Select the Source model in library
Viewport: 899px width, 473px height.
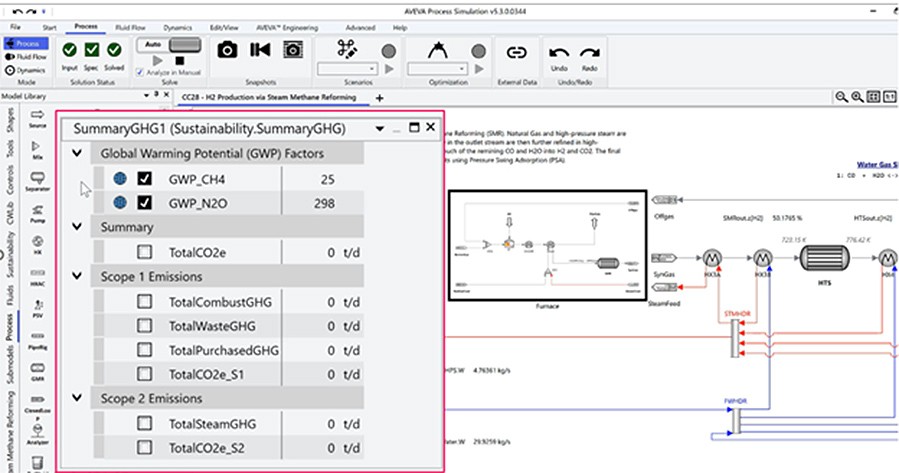[37, 119]
